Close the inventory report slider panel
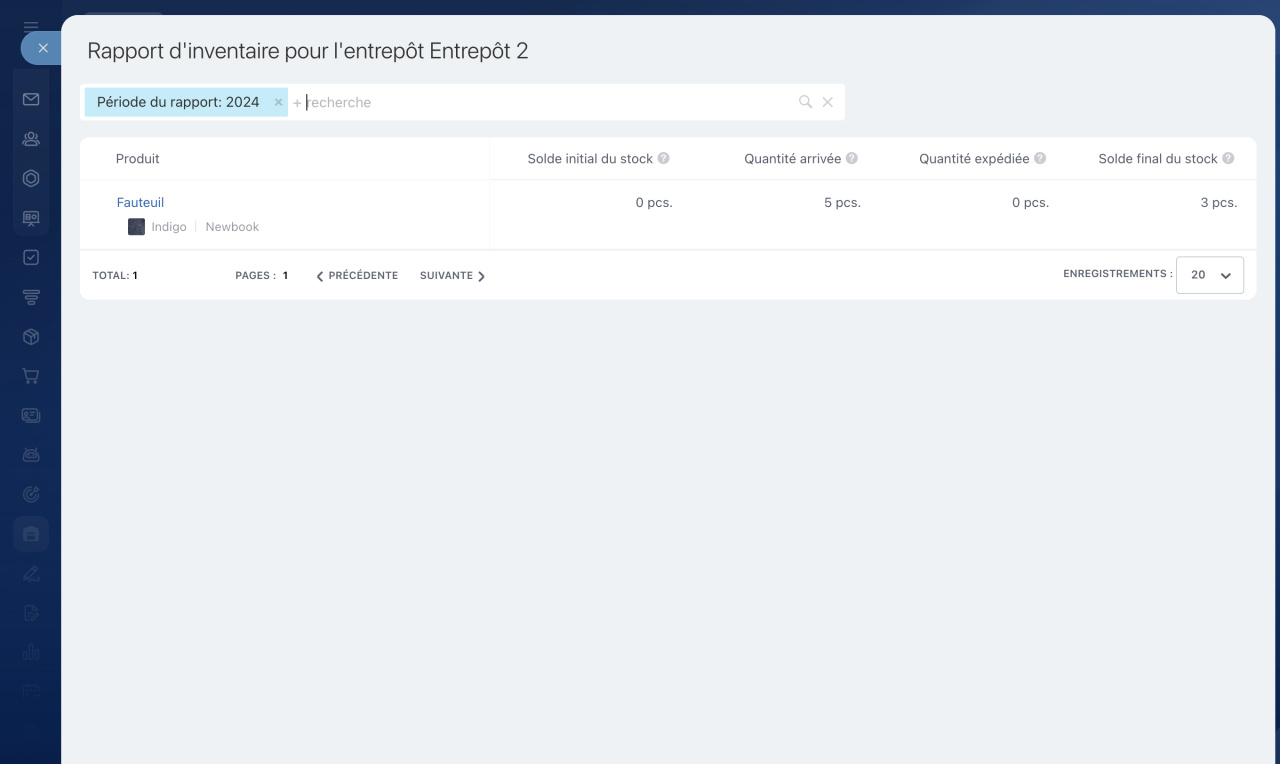Screen dimensions: 1280x764 pyautogui.click(x=42, y=48)
